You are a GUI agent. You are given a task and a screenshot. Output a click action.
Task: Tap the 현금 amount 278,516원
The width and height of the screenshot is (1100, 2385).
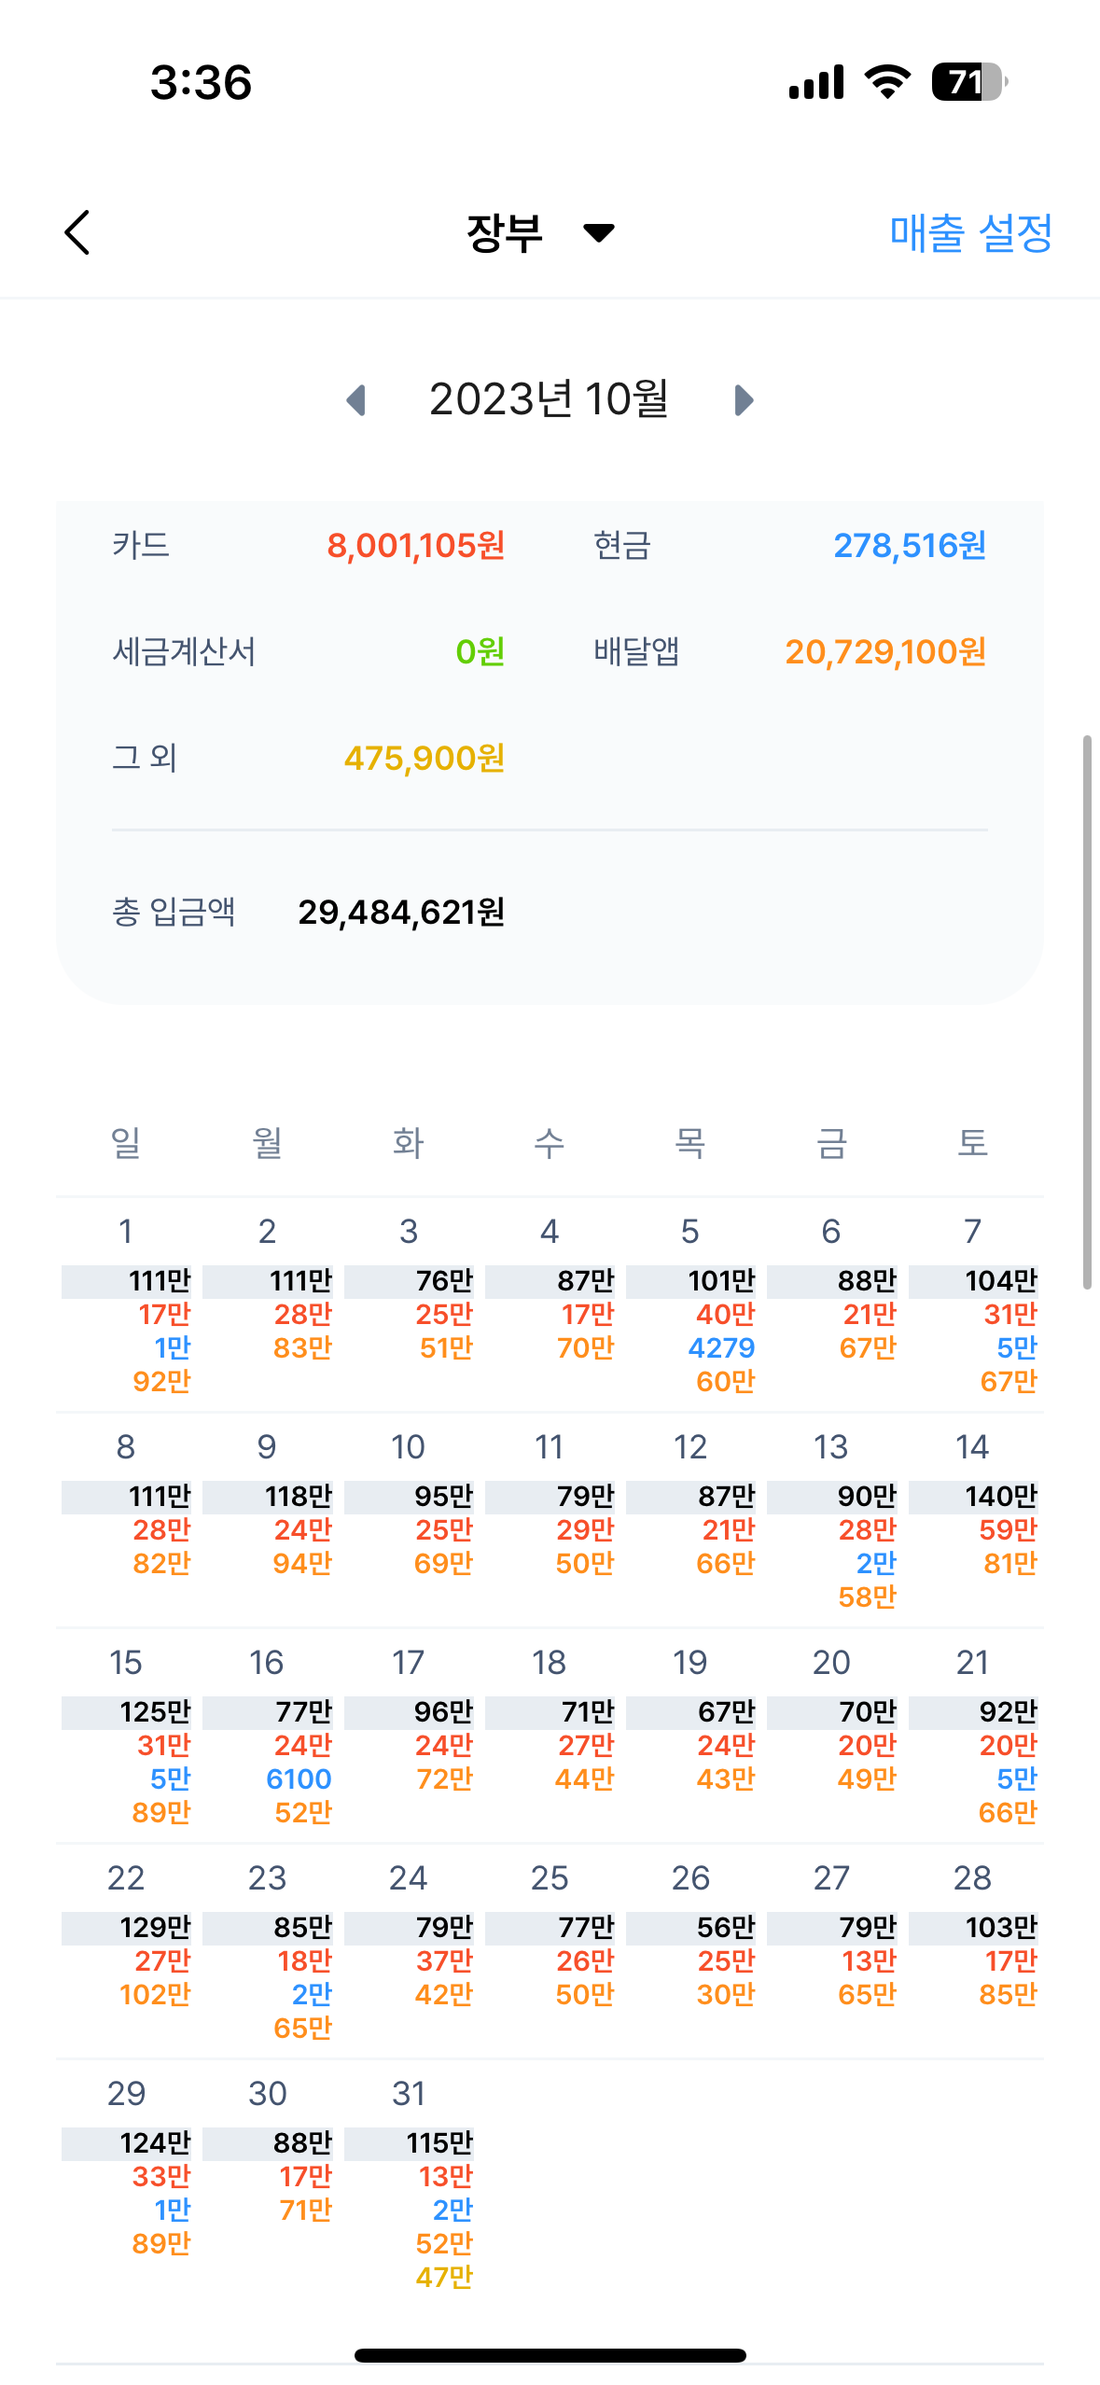(x=909, y=546)
